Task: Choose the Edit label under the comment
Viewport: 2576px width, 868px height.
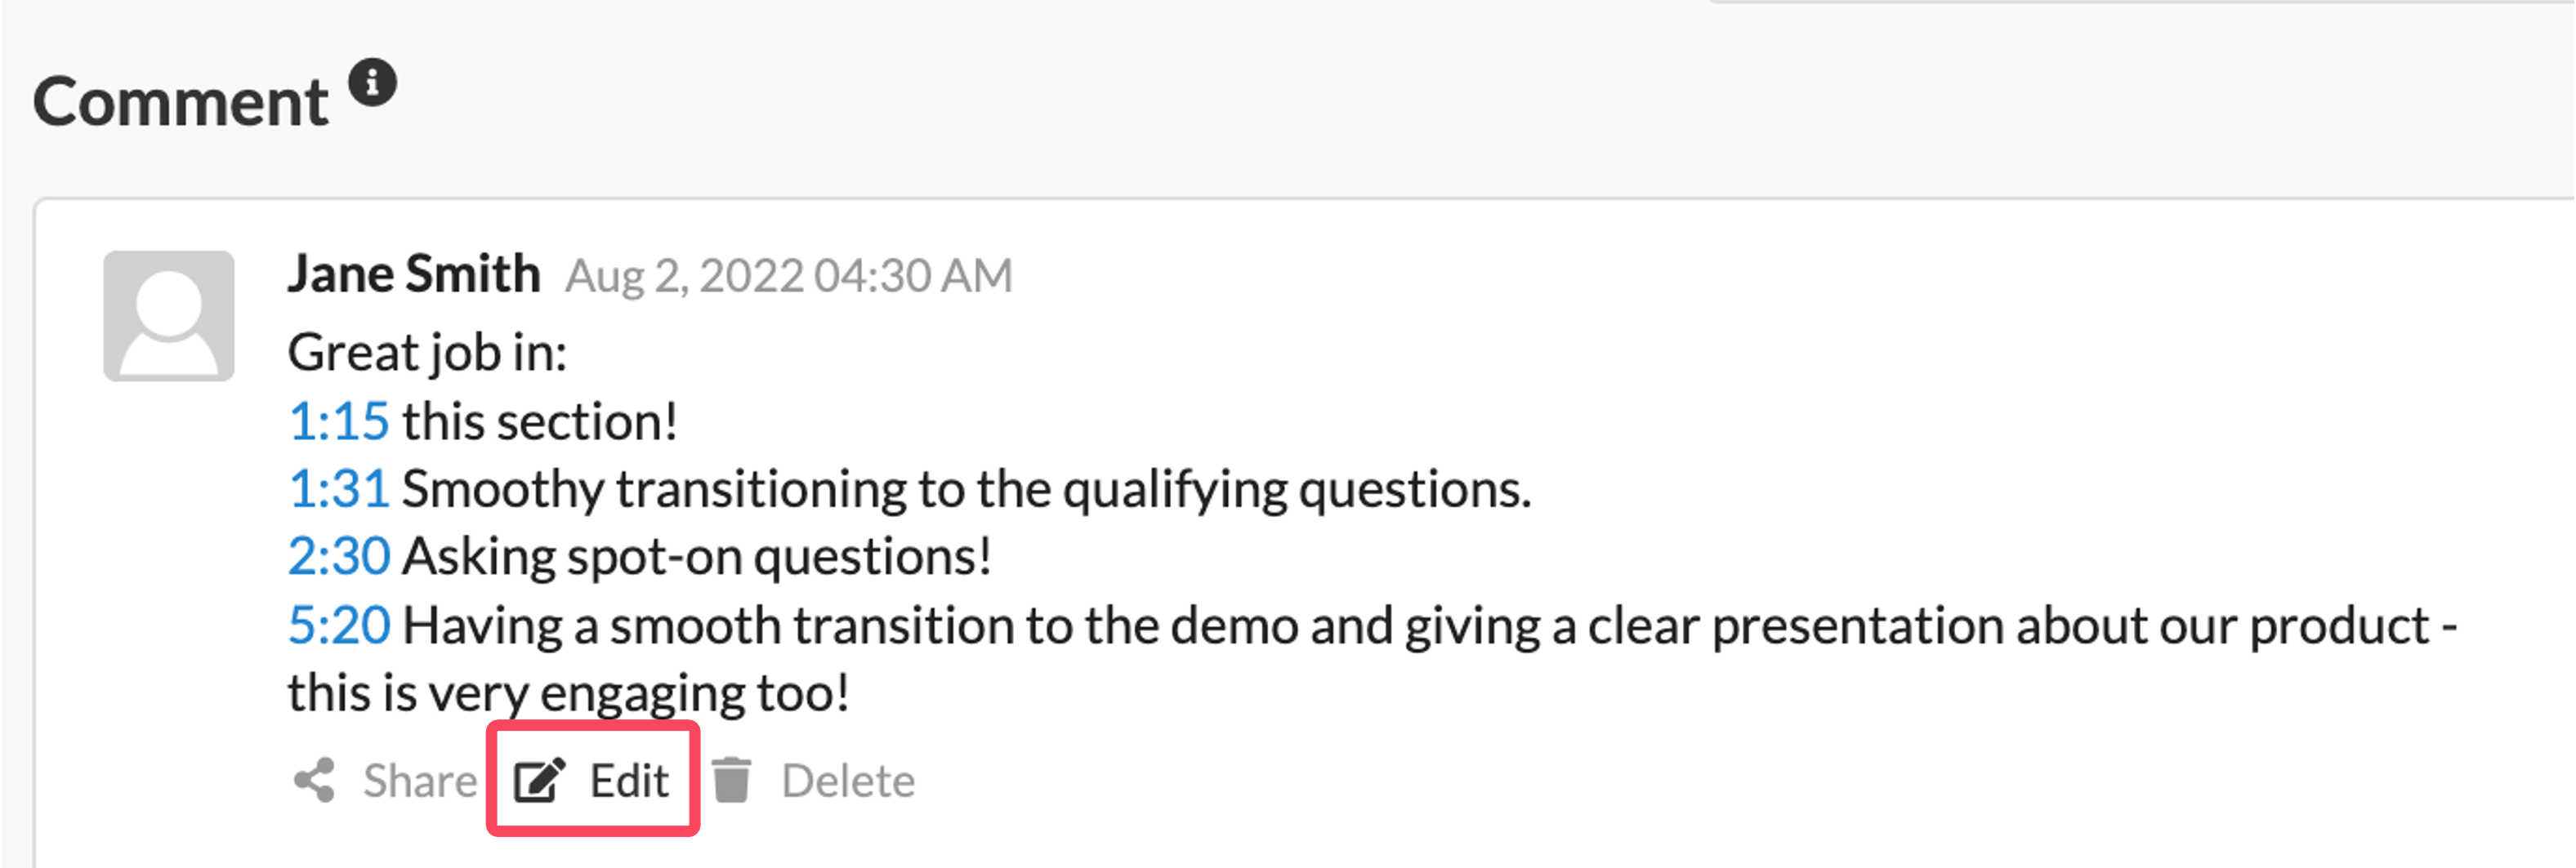Action: pos(629,780)
